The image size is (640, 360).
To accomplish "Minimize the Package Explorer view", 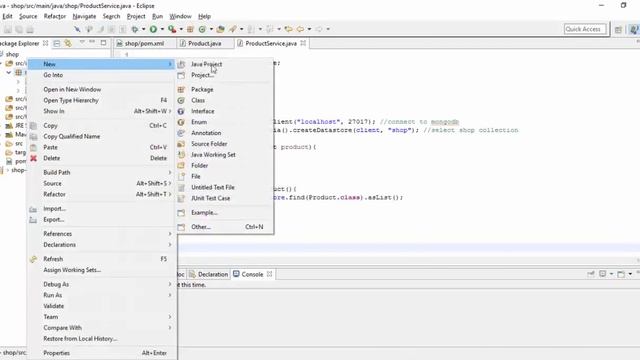I will (92, 42).
